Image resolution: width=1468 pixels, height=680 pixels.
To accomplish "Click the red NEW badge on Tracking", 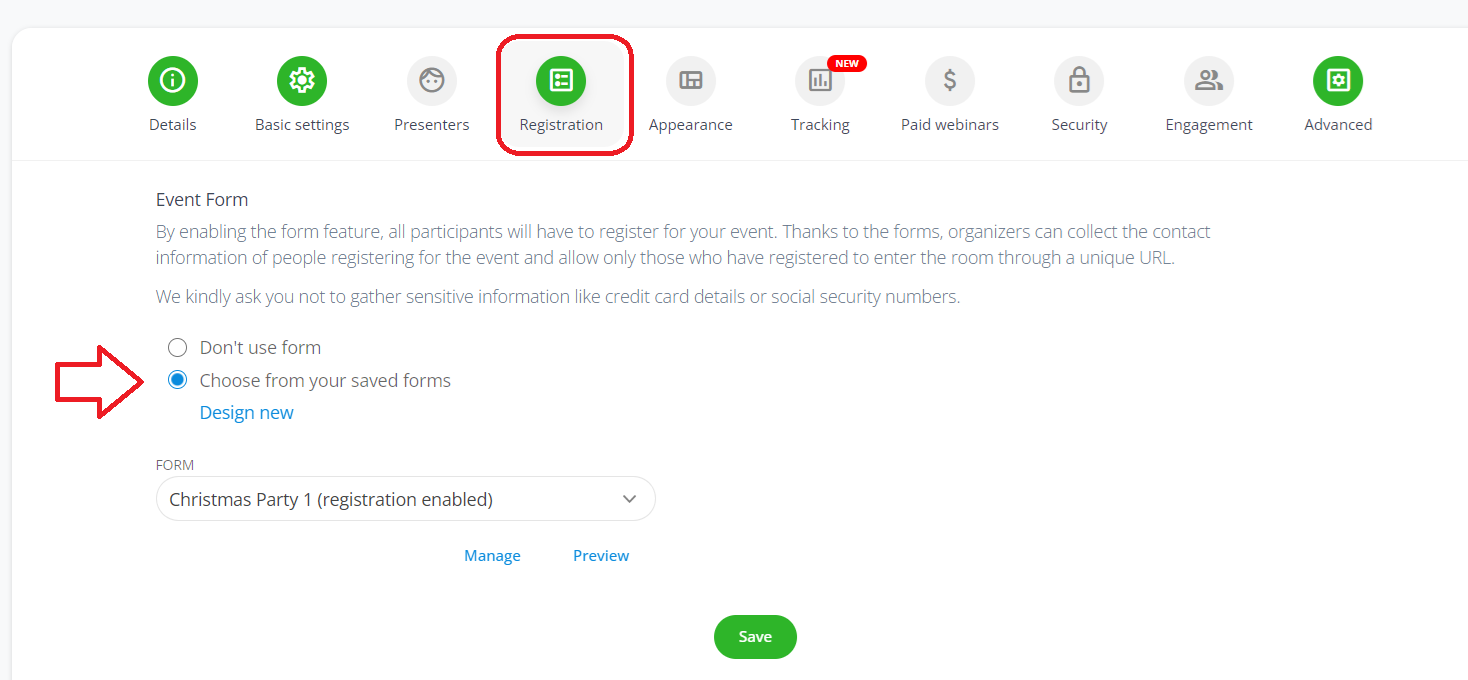I will [847, 63].
